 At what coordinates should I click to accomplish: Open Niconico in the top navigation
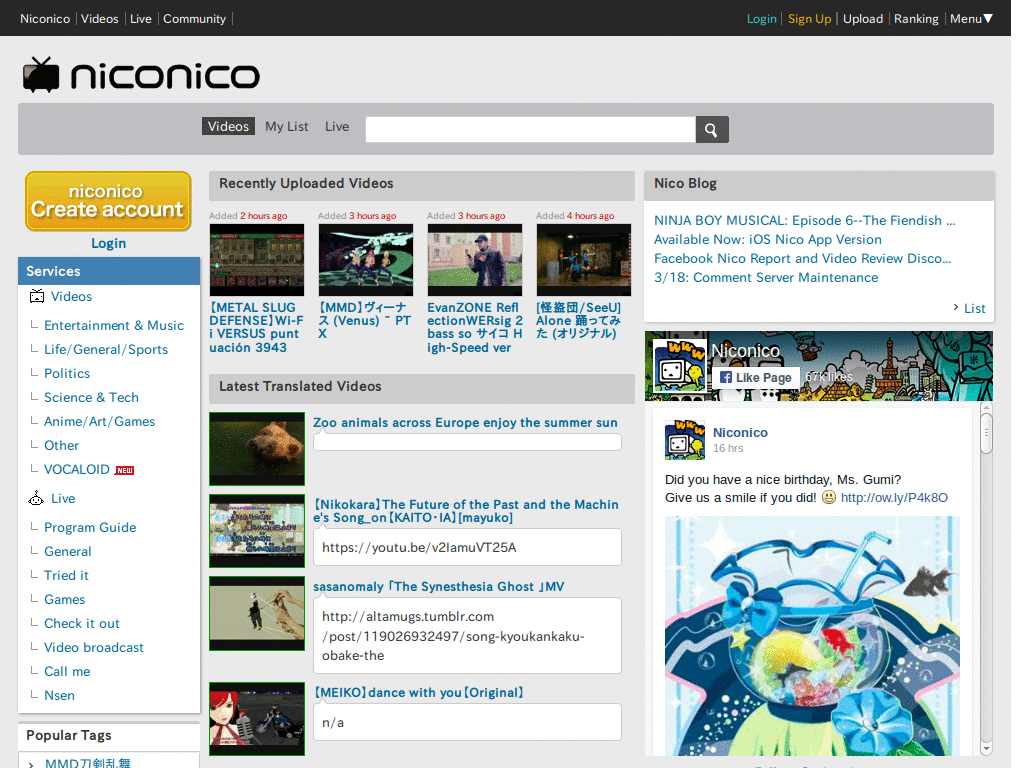45,19
